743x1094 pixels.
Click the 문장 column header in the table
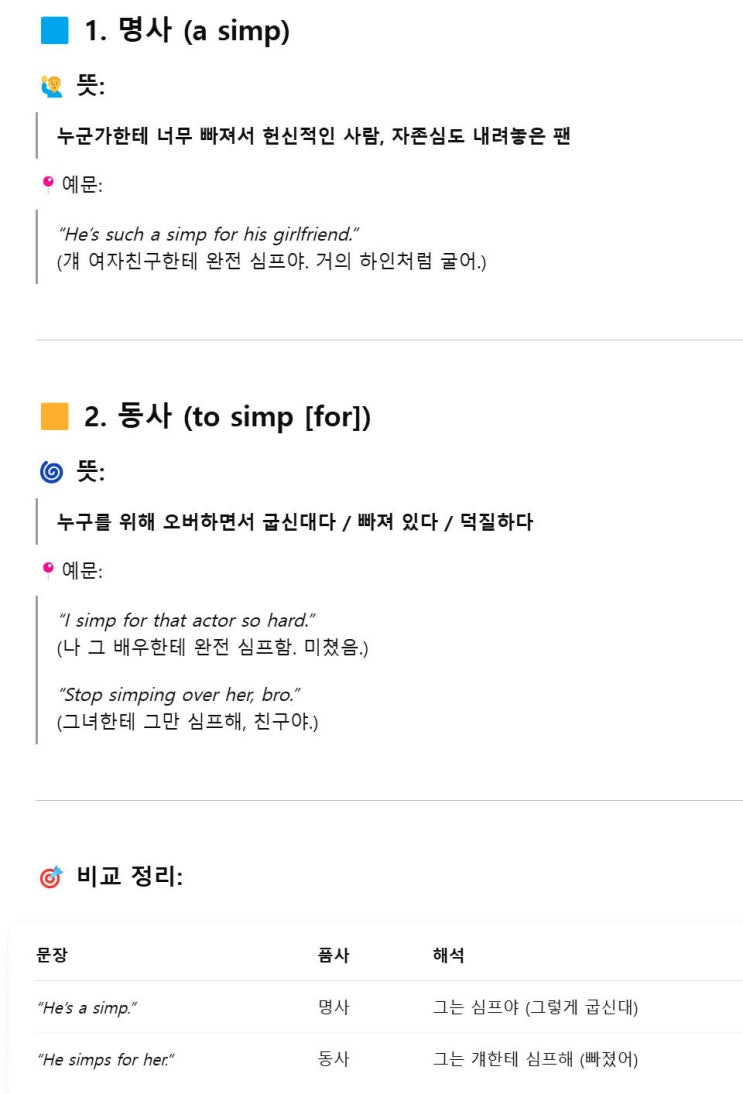[x=52, y=956]
